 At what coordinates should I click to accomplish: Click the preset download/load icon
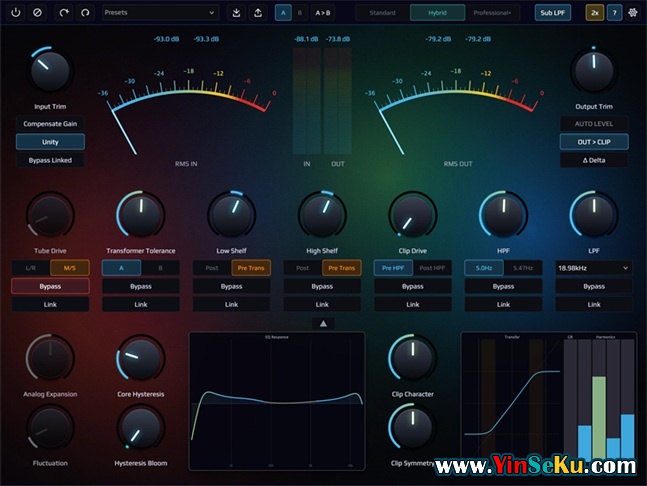[x=236, y=13]
